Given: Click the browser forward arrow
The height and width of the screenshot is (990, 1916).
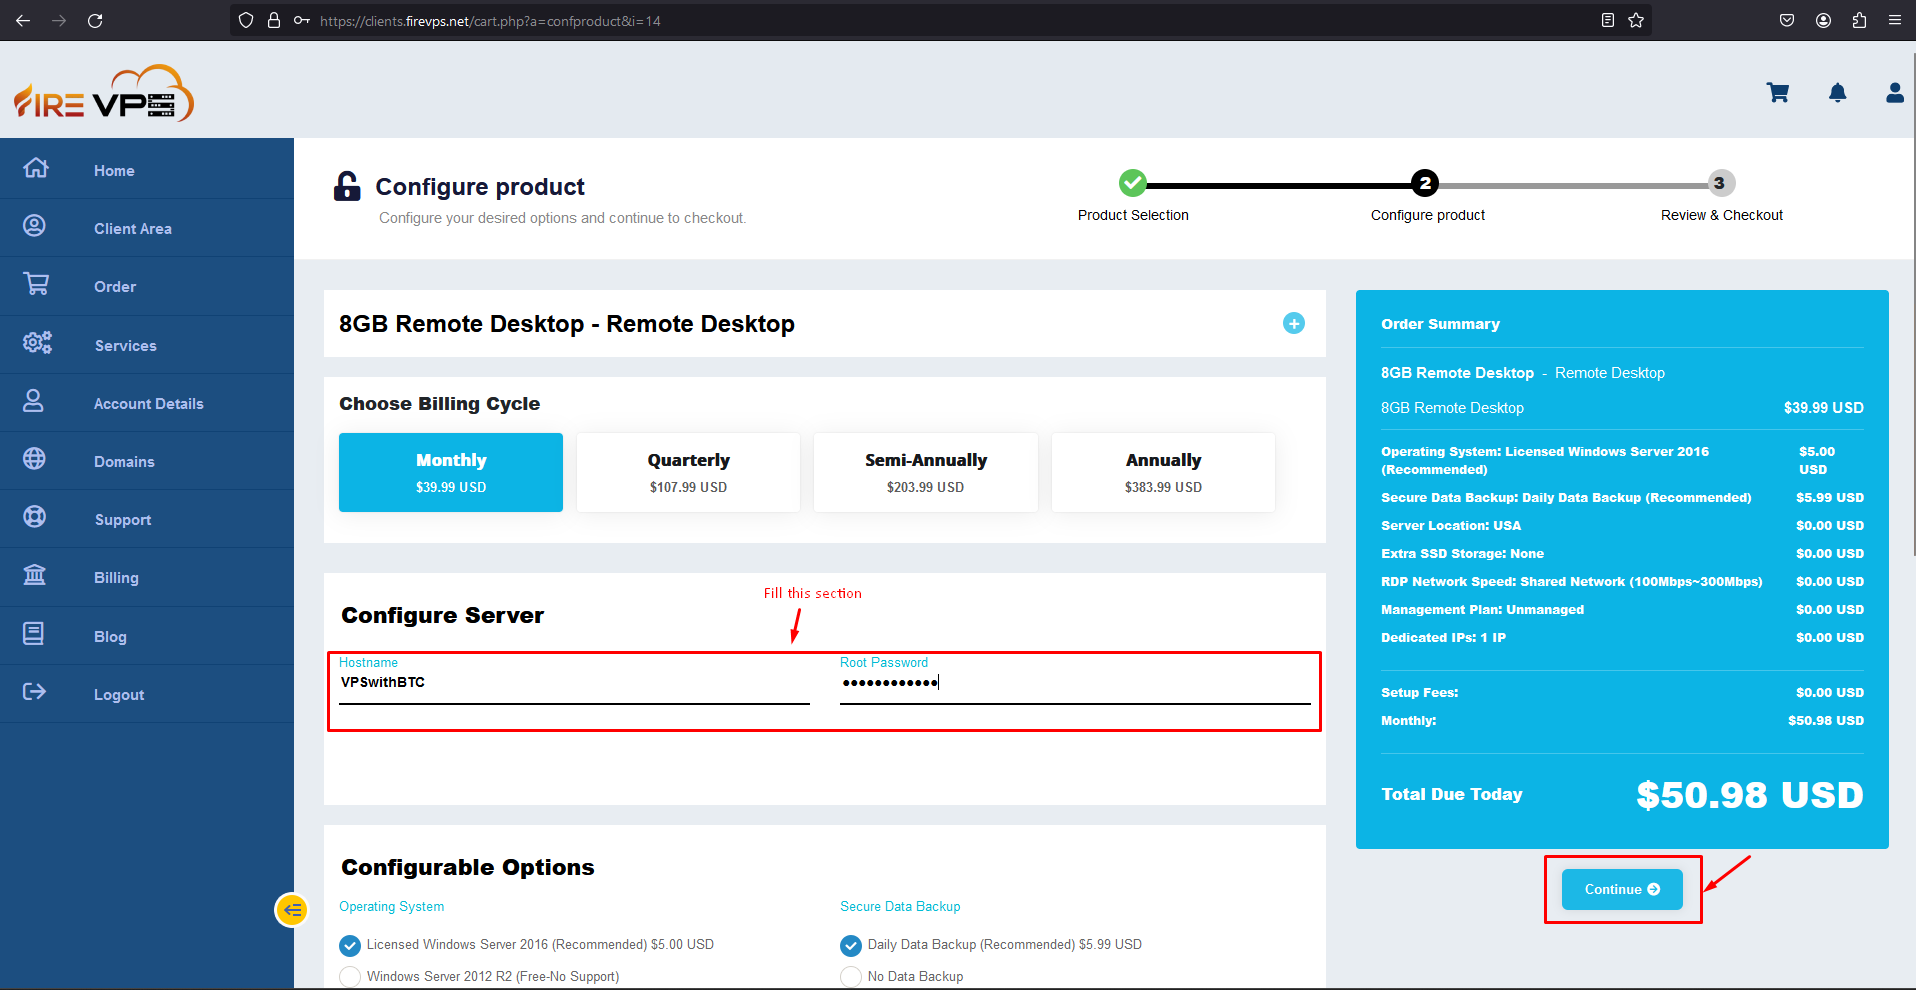Looking at the screenshot, I should click(59, 20).
